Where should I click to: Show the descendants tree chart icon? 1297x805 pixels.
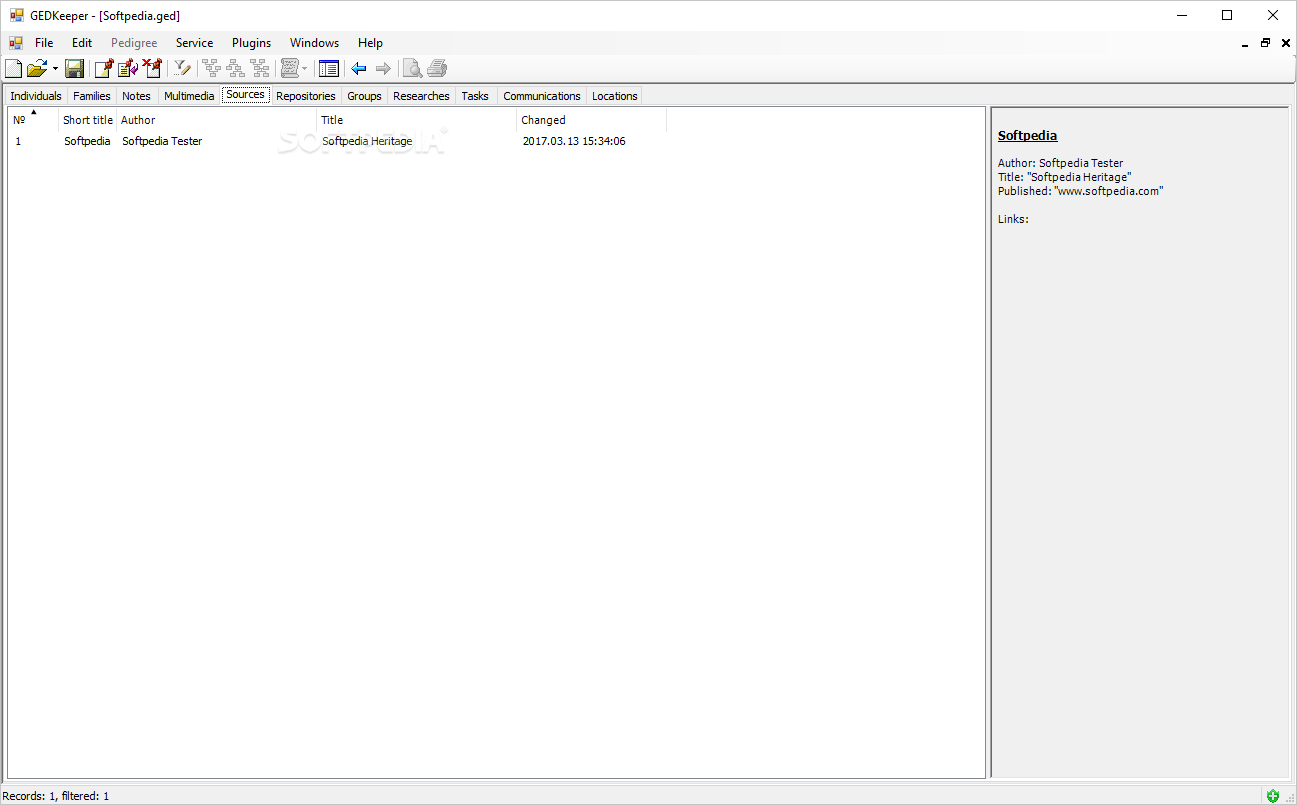(x=235, y=69)
